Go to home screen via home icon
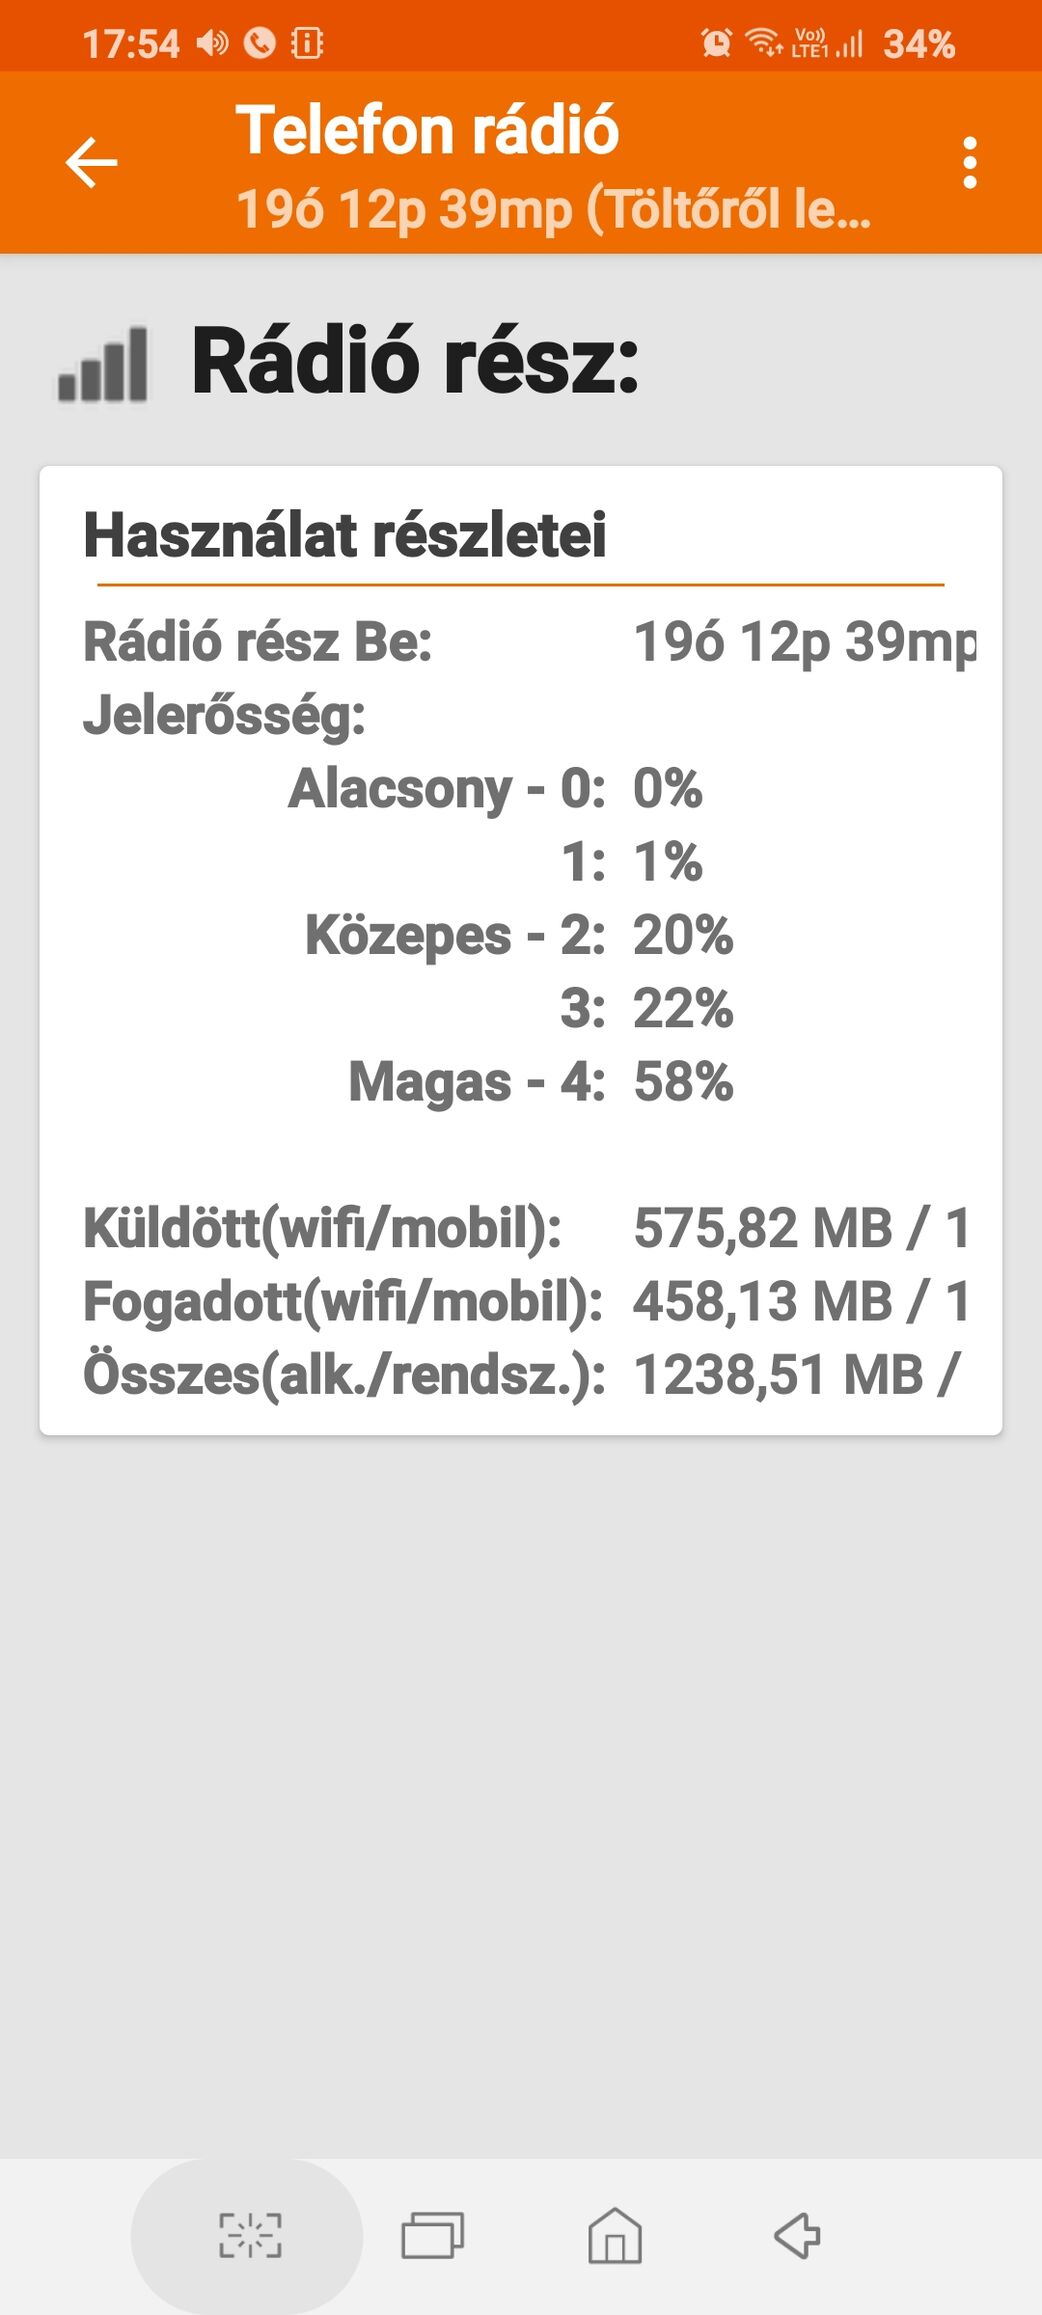1042x2315 pixels. [615, 2235]
